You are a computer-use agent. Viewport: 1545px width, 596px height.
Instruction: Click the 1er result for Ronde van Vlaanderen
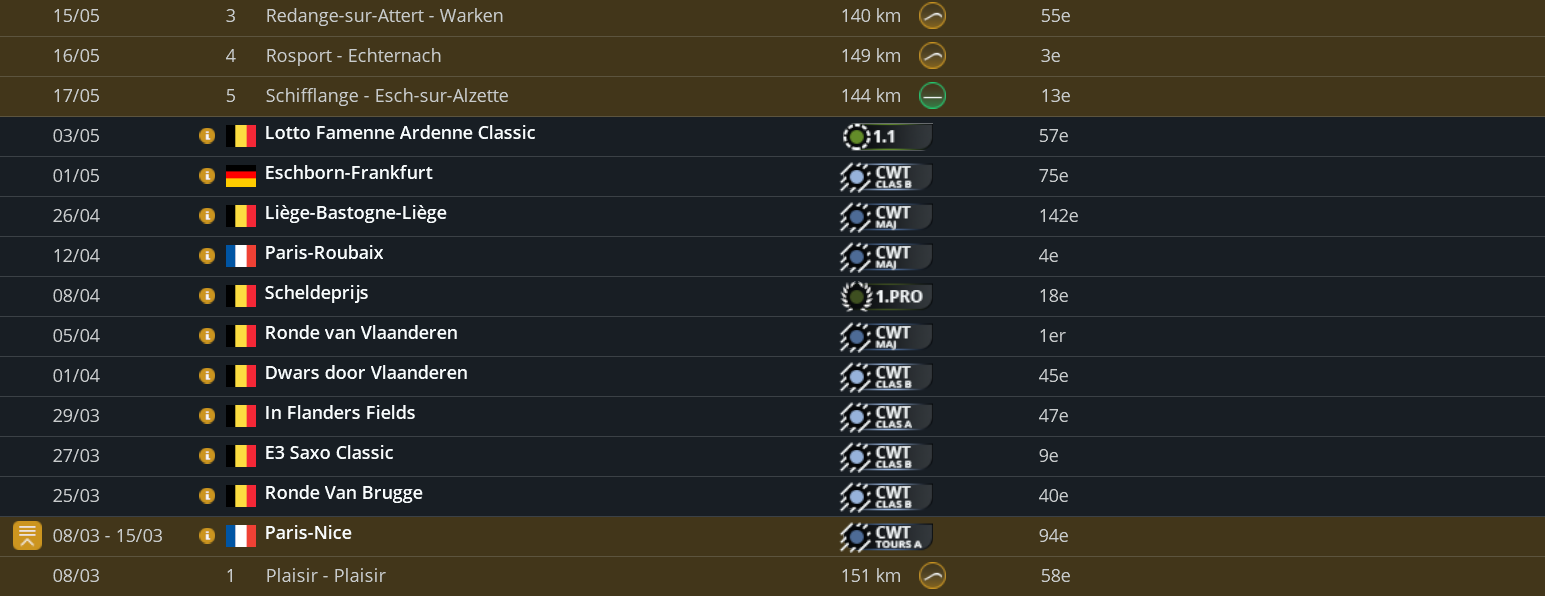click(1052, 336)
